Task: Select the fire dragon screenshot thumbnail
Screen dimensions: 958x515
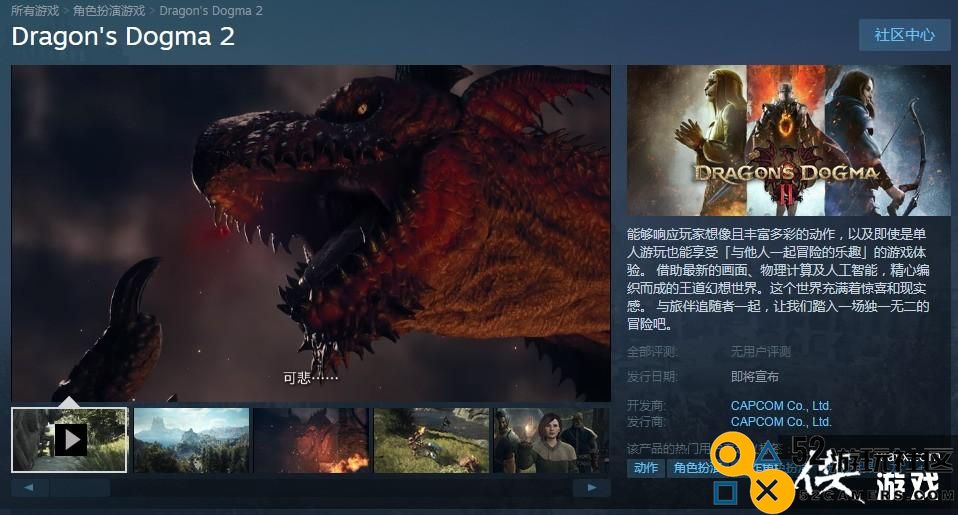Action: tap(311, 440)
